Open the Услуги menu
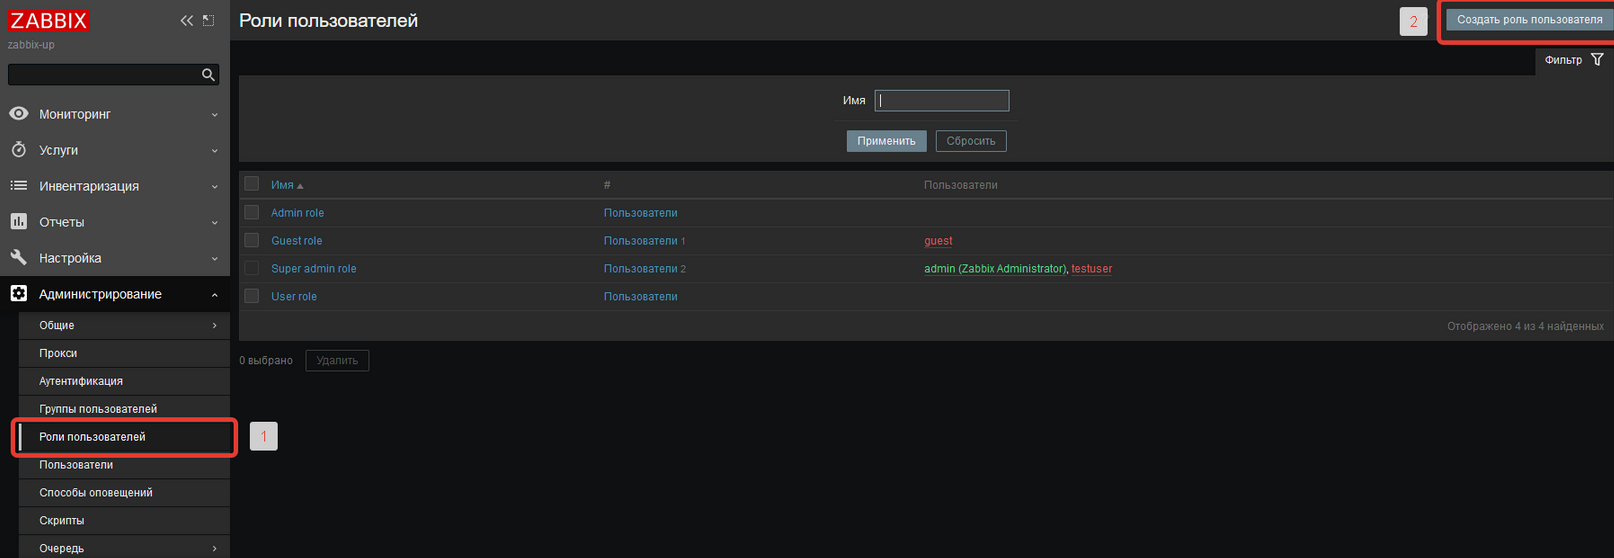Screen dimensions: 1614x558 [115, 150]
